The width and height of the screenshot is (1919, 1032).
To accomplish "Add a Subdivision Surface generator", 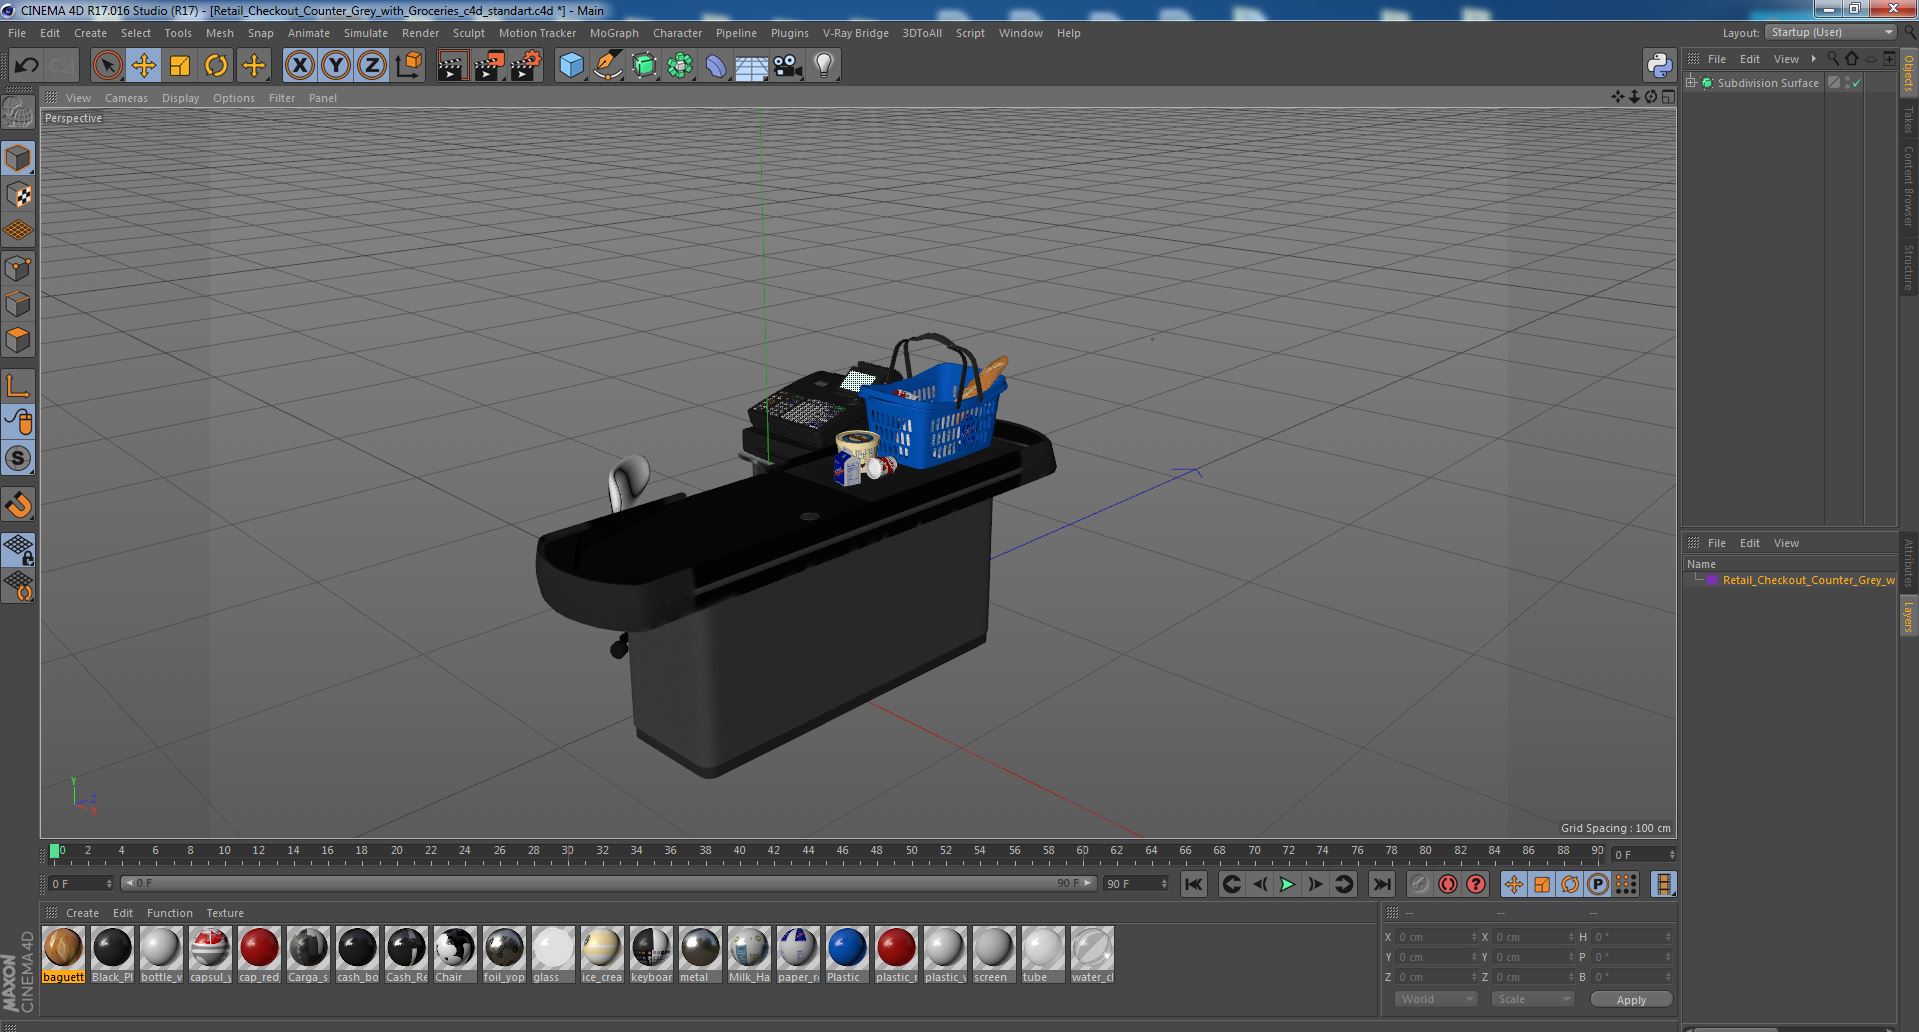I will click(x=644, y=66).
